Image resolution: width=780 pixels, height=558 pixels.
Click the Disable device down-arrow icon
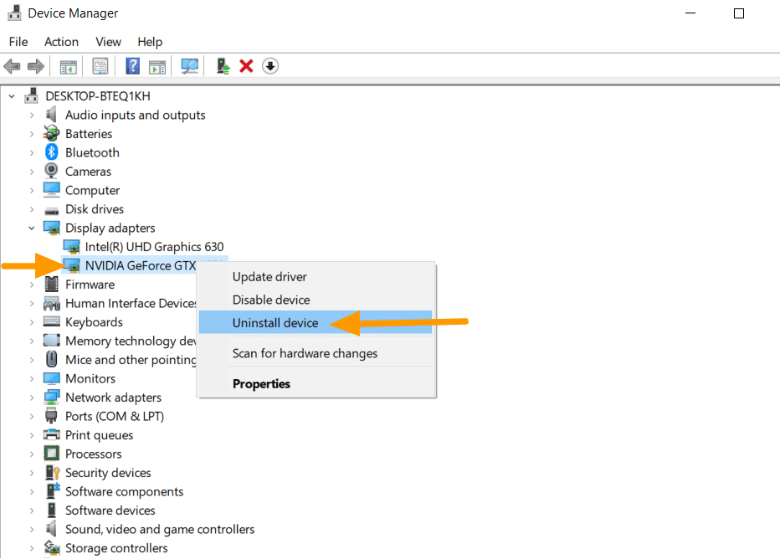coord(270,66)
